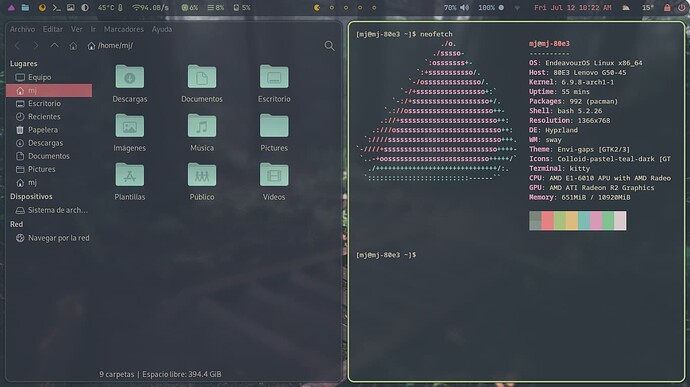Open the Videos folder icon

point(274,175)
